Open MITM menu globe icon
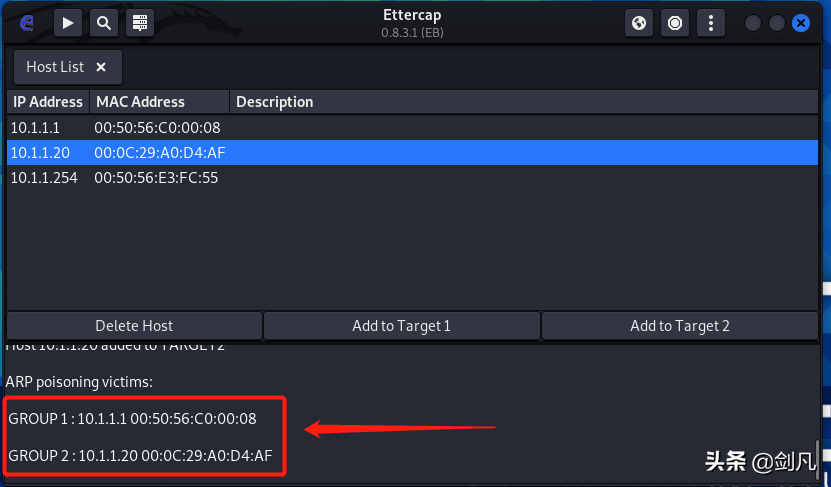This screenshot has height=487, width=831. pos(639,23)
